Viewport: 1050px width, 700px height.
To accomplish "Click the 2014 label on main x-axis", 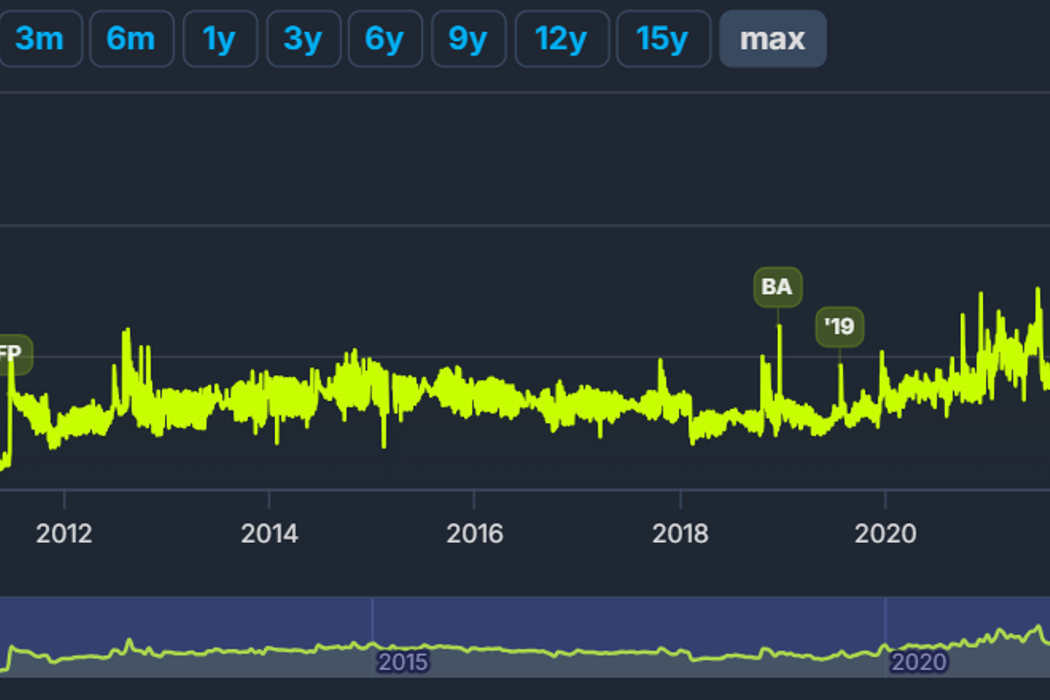I will 269,533.
